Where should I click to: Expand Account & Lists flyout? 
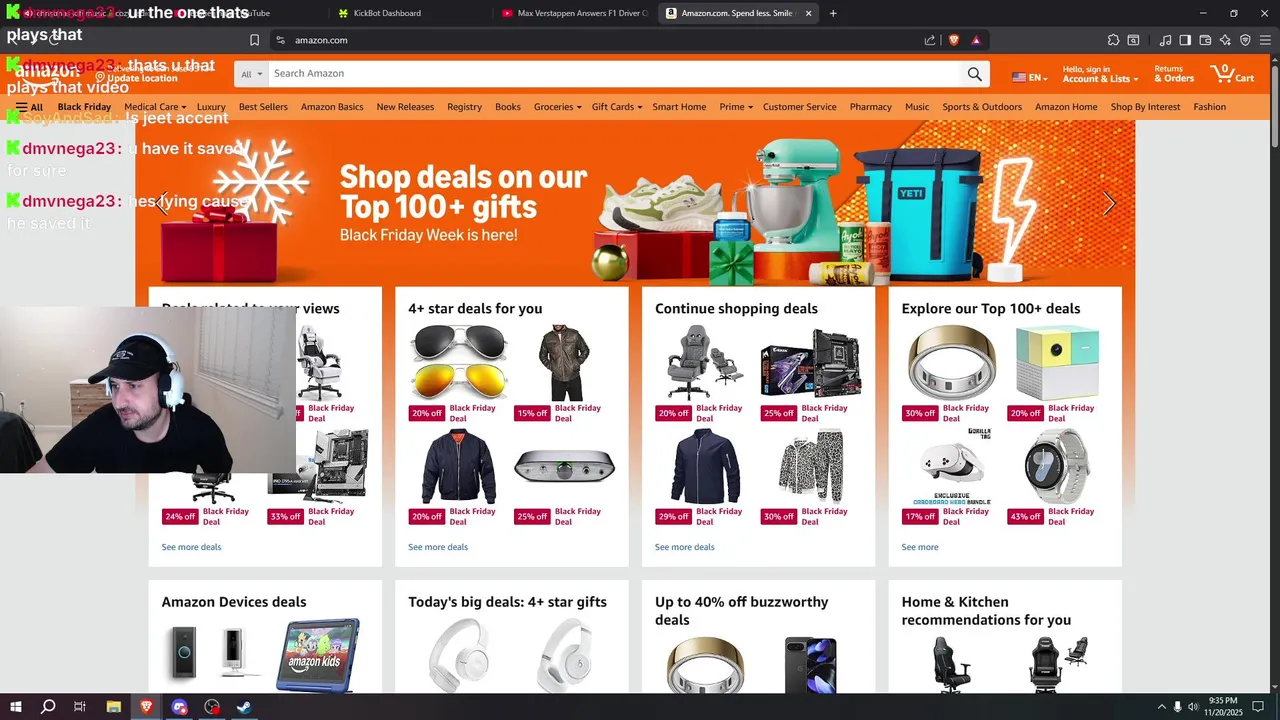click(x=1100, y=74)
